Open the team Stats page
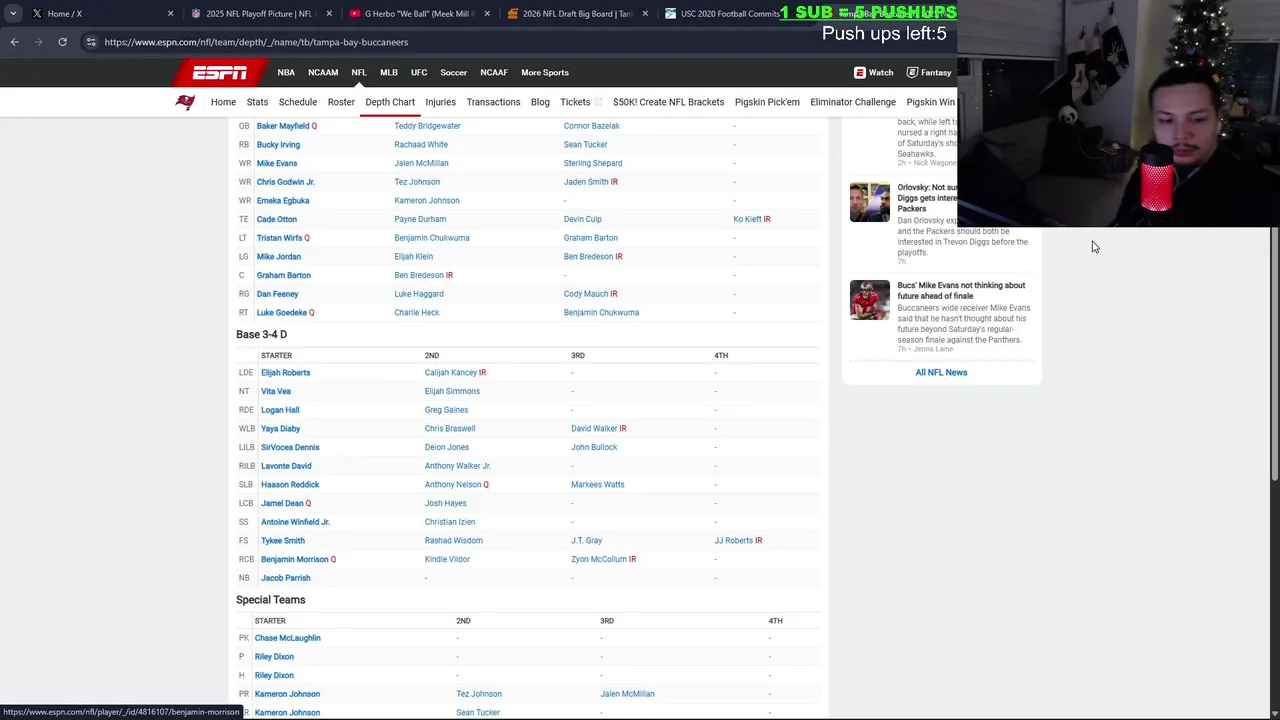 point(257,102)
